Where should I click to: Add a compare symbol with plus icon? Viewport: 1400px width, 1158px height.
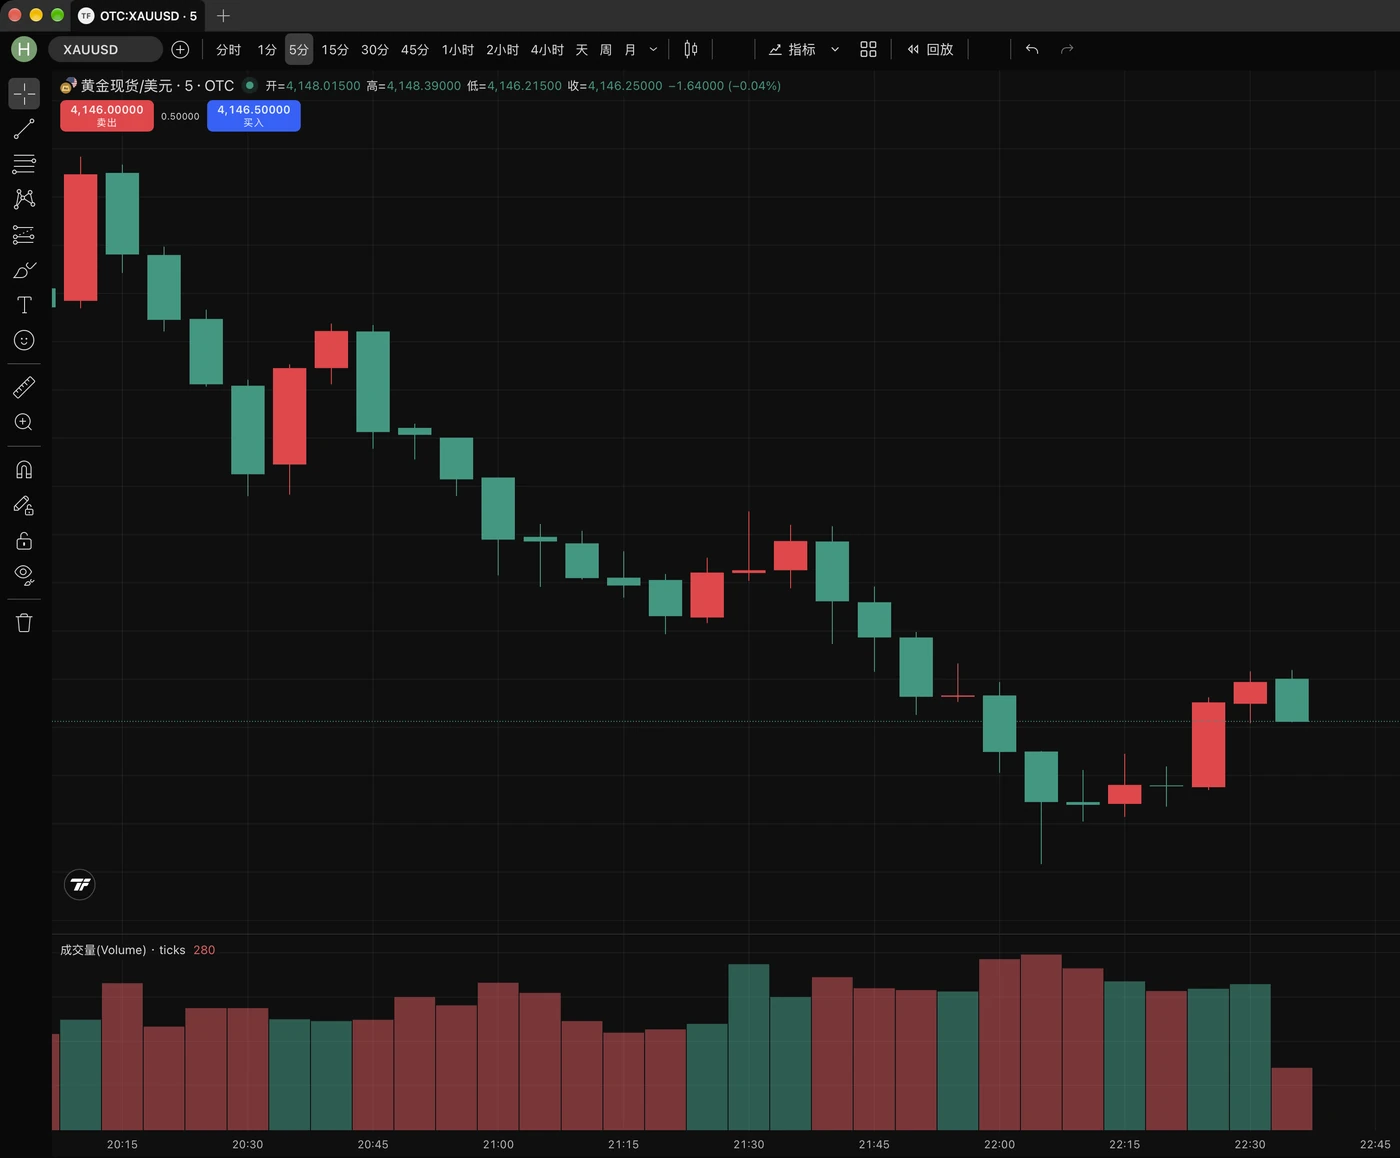180,49
